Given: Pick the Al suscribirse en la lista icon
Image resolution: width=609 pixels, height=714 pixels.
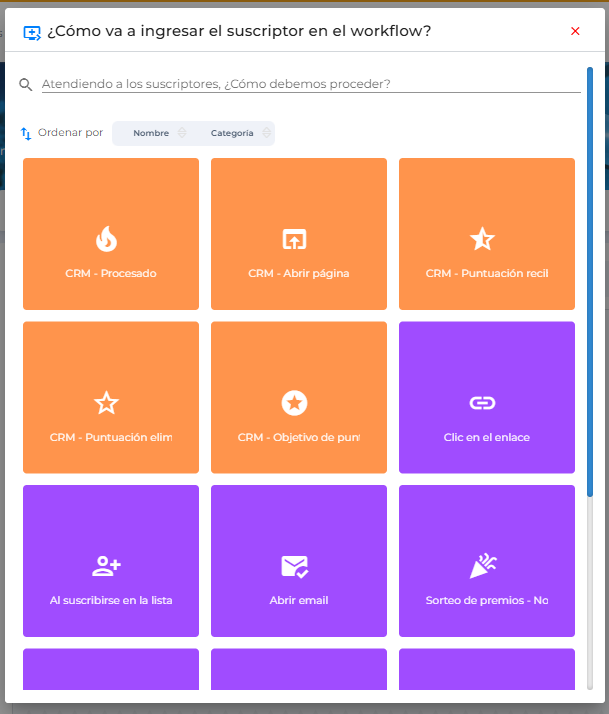Looking at the screenshot, I should [106, 567].
